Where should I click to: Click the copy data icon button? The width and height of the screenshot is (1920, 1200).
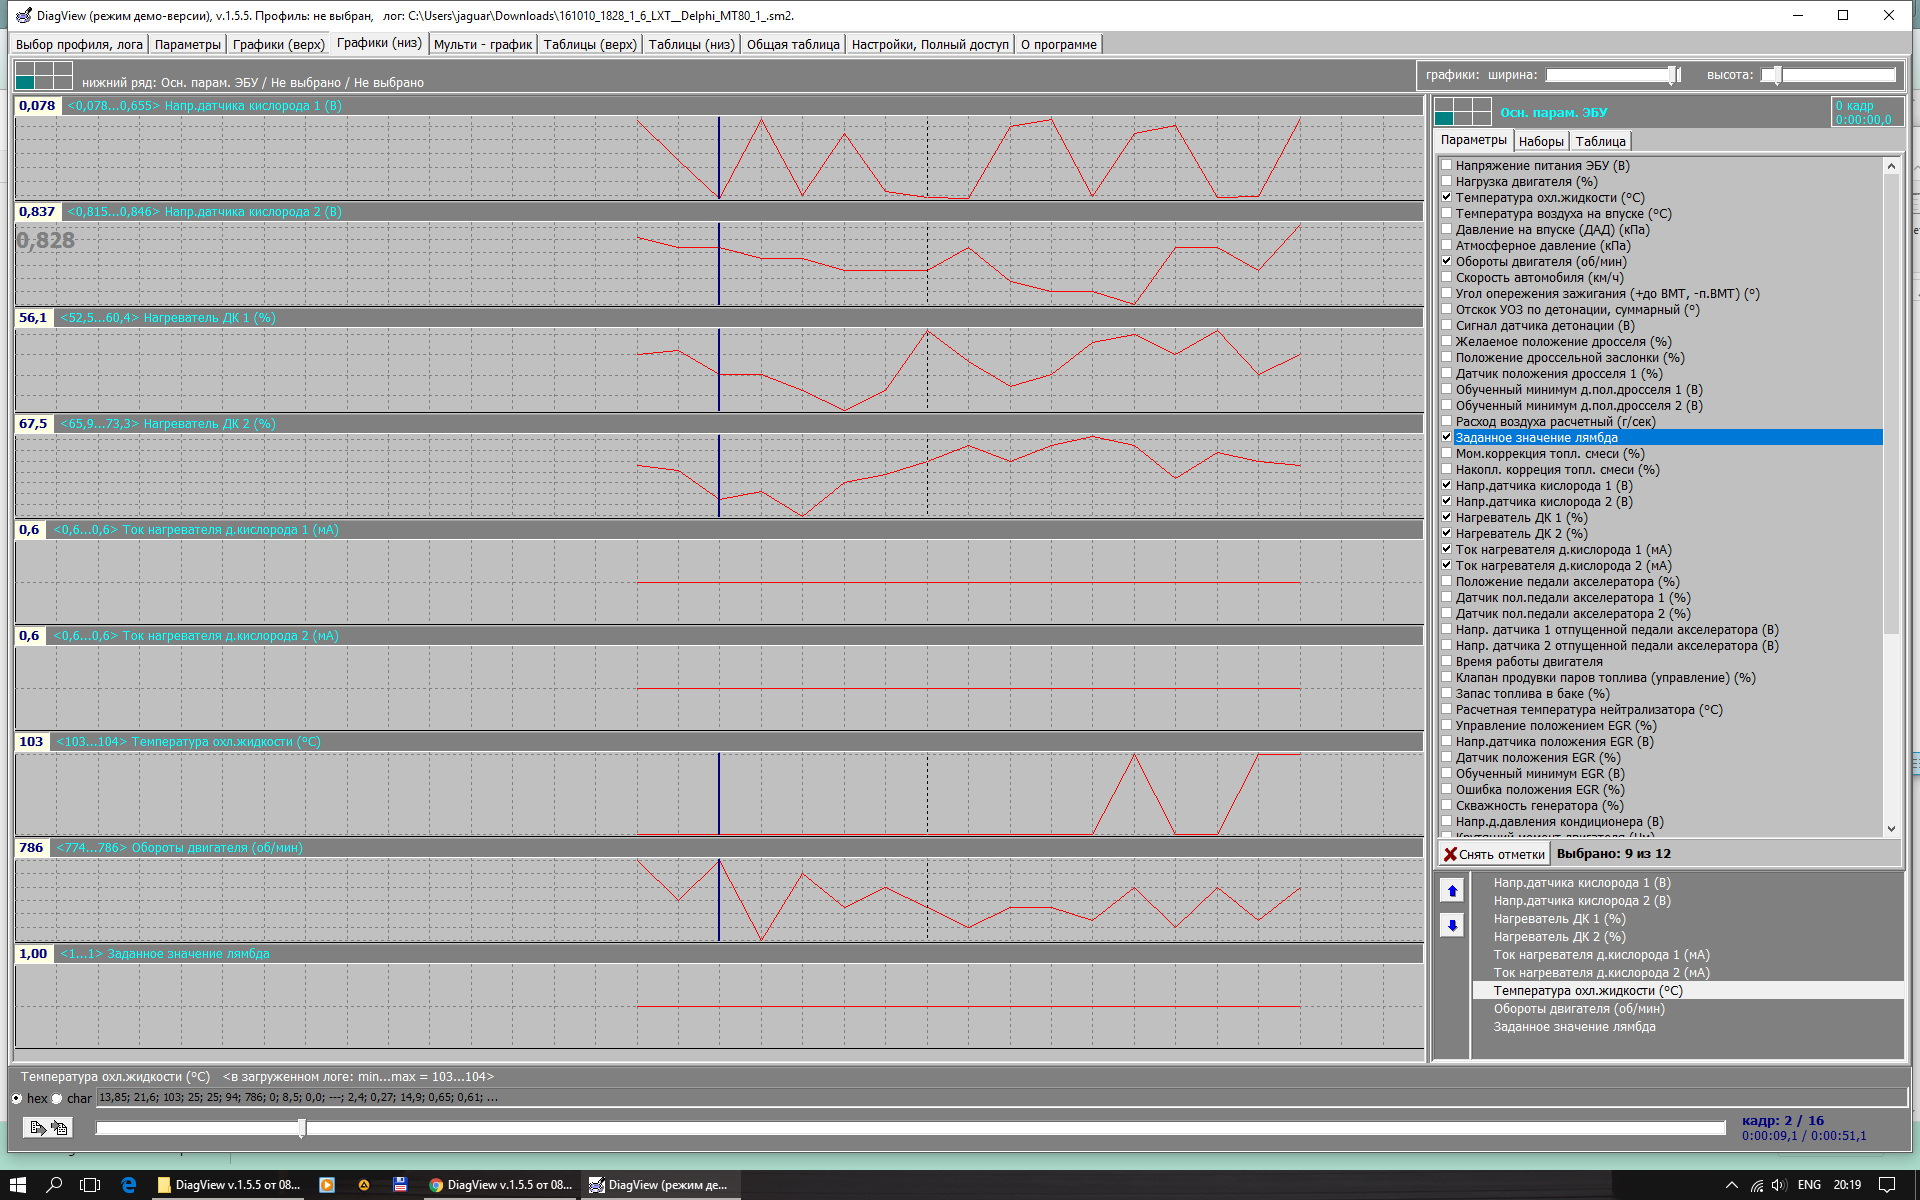48,1128
